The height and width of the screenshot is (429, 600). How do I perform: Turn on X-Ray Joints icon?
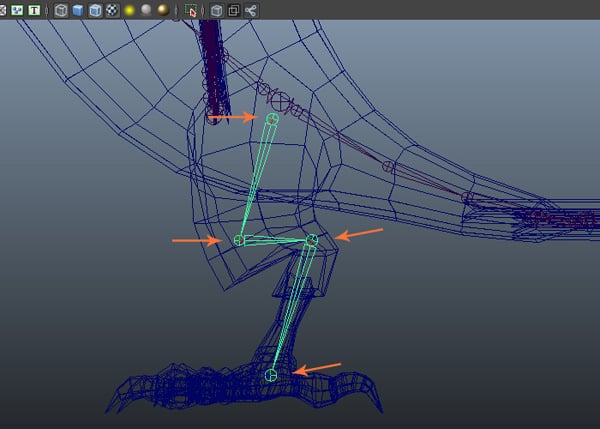click(x=250, y=11)
